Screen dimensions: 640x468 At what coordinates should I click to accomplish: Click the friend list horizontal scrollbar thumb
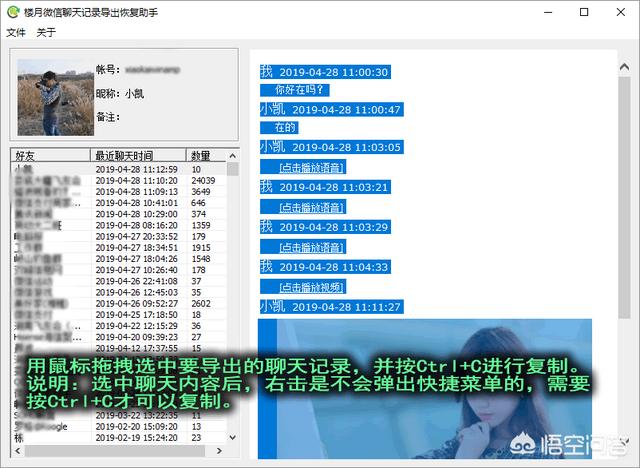point(115,451)
